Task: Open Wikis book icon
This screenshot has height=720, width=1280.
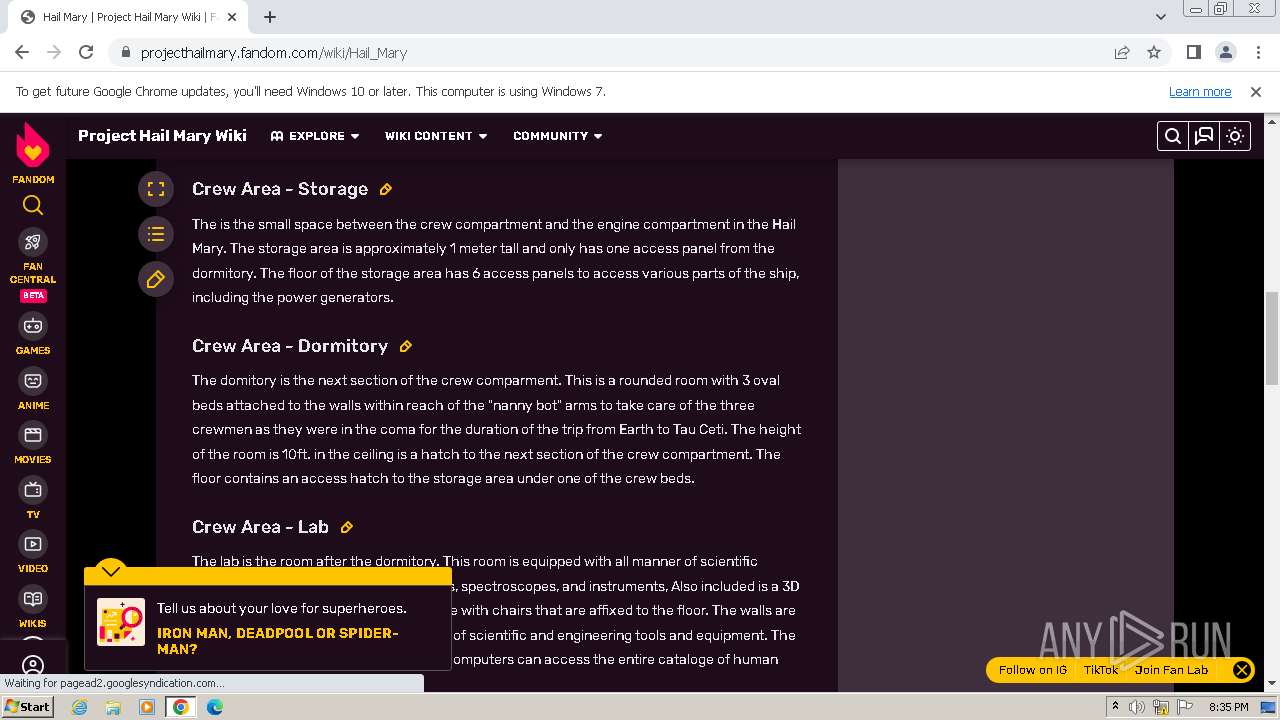Action: coord(33,599)
